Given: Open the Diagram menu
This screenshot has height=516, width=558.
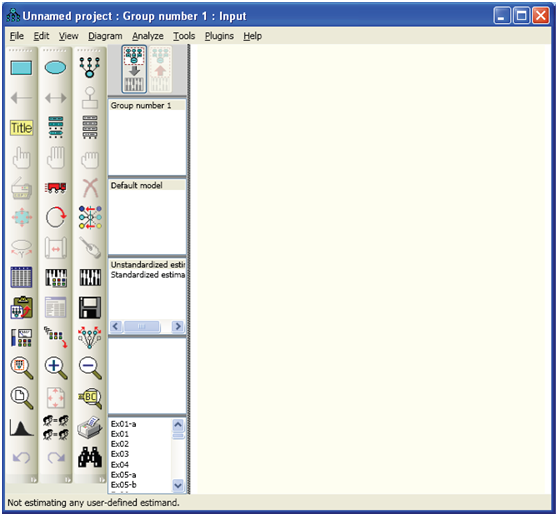Looking at the screenshot, I should [105, 36].
